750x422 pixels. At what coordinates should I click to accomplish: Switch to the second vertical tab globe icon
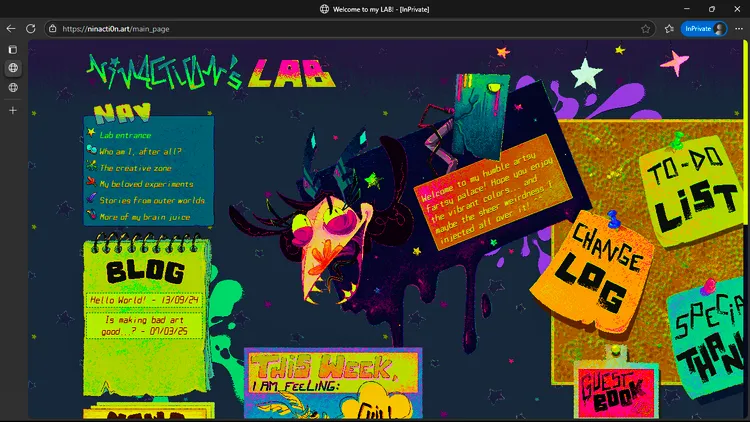coord(13,88)
